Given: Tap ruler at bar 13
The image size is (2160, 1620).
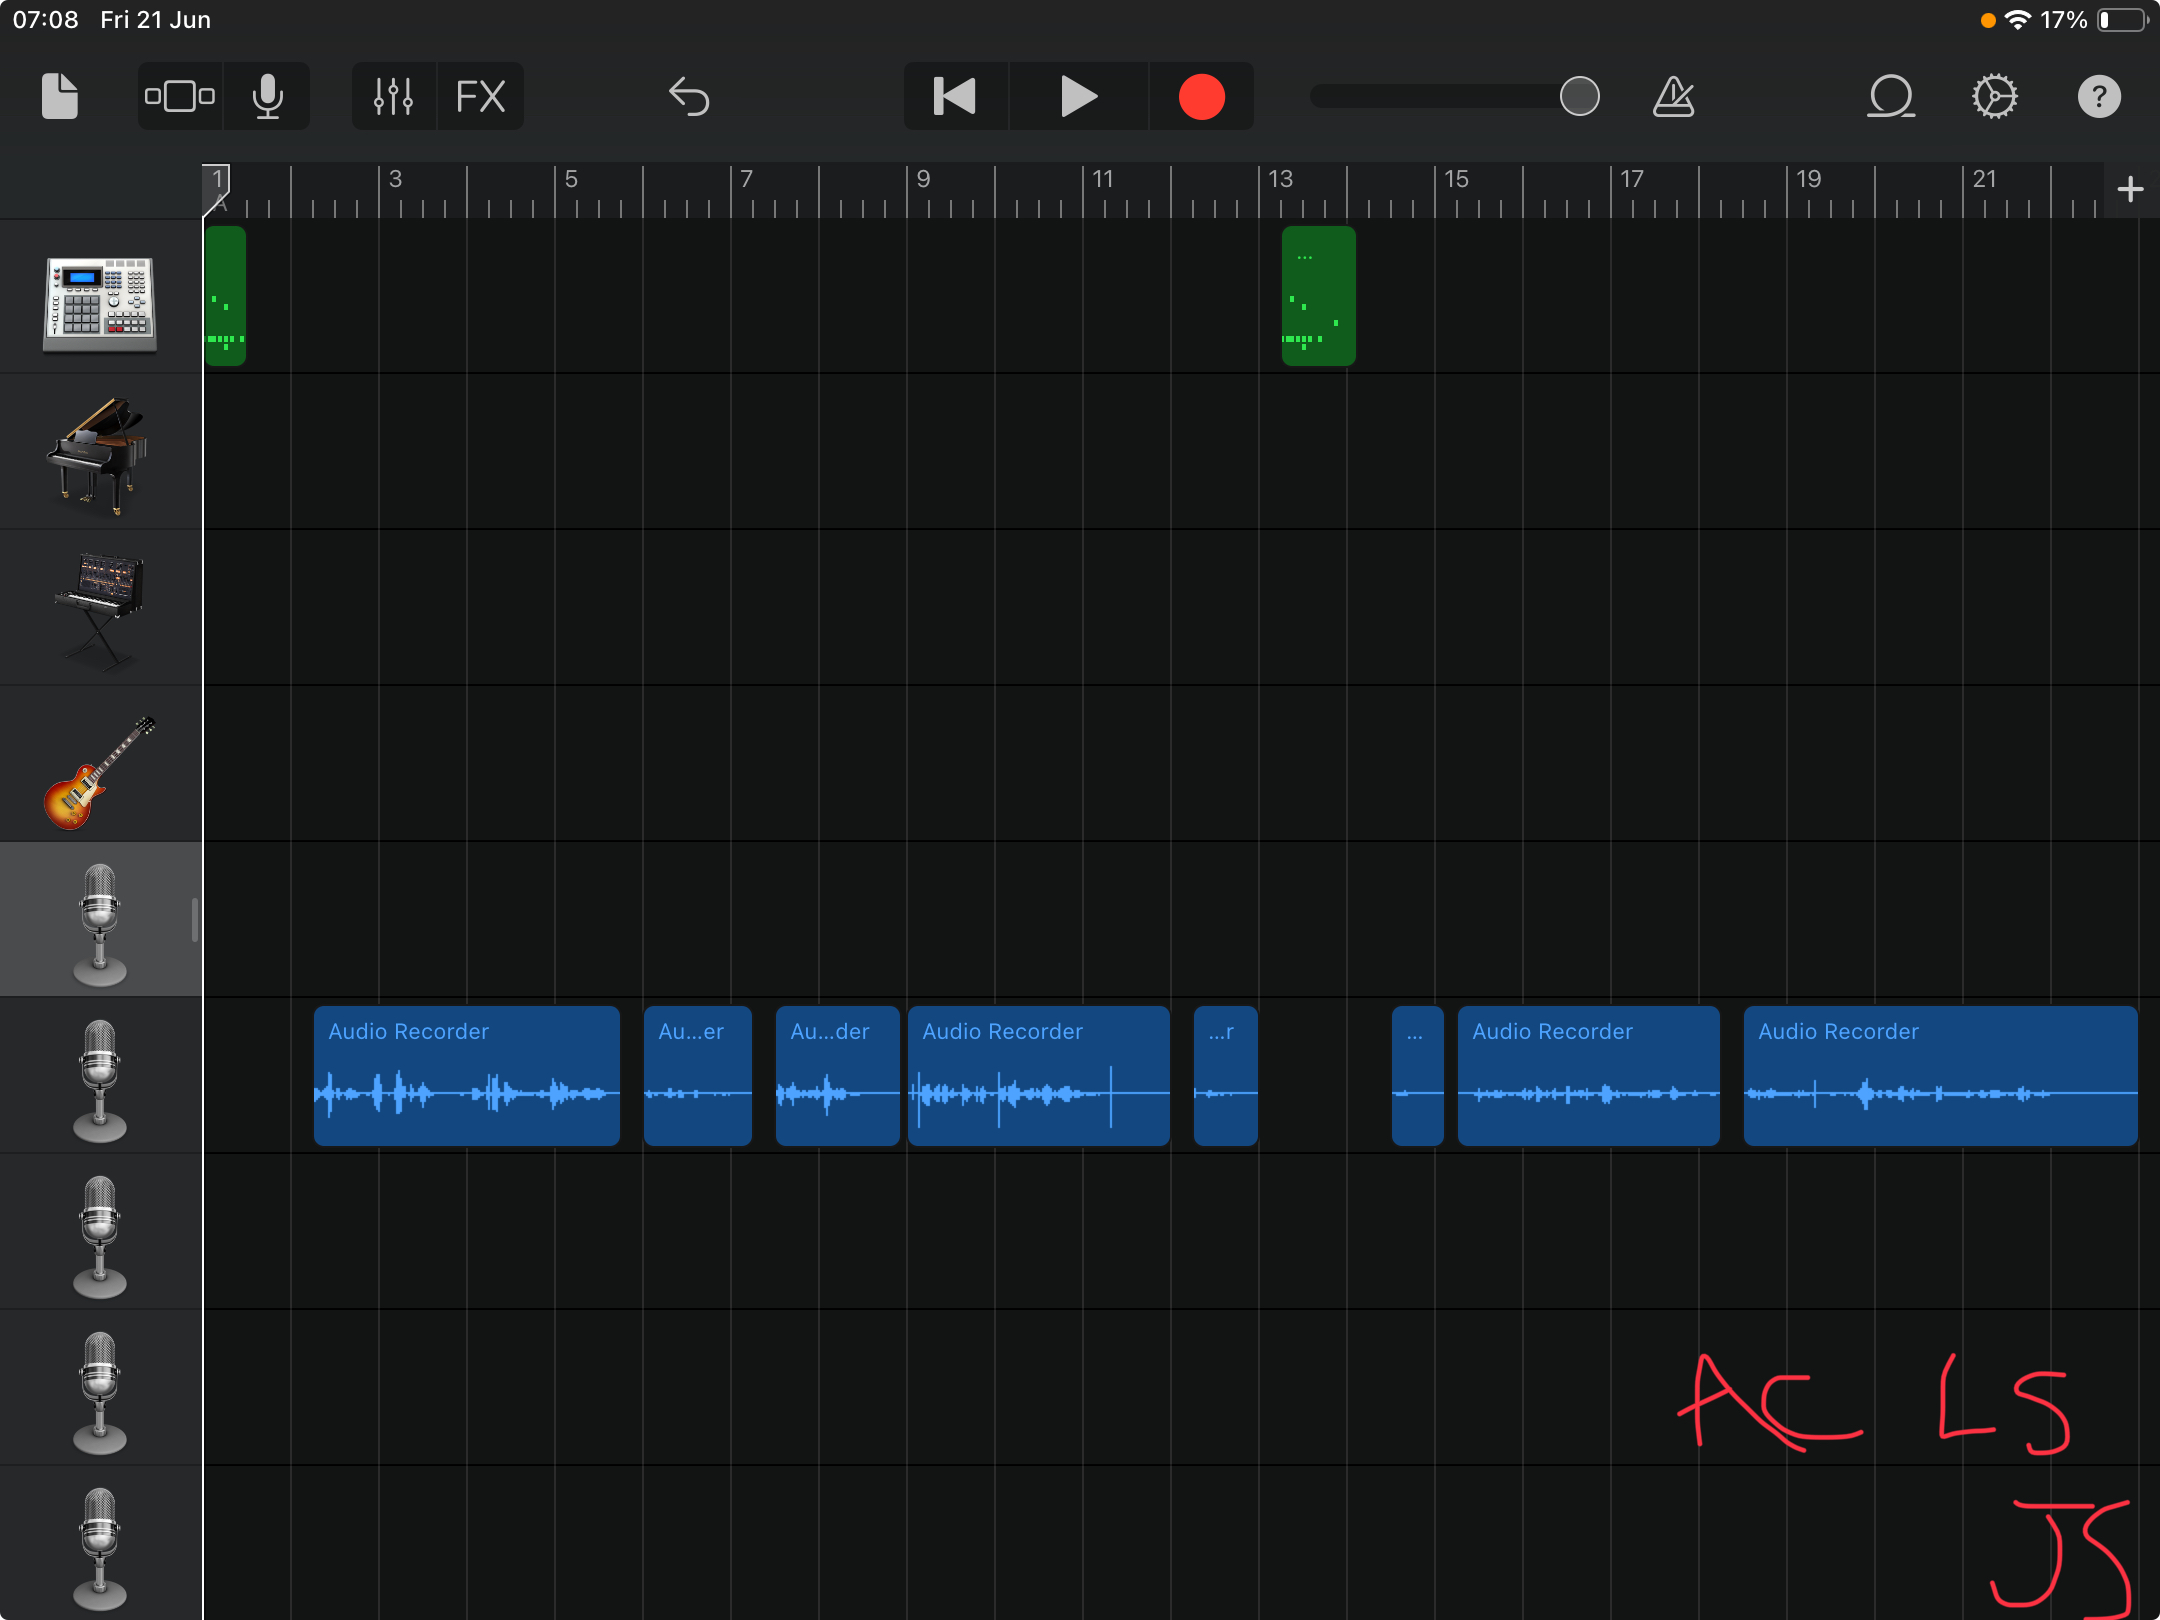Looking at the screenshot, I should pos(1280,180).
